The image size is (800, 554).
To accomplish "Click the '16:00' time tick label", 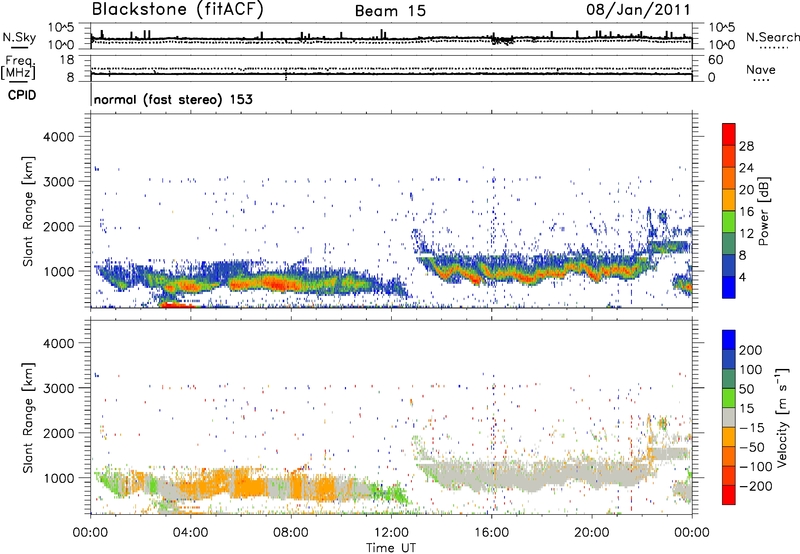I will (491, 533).
